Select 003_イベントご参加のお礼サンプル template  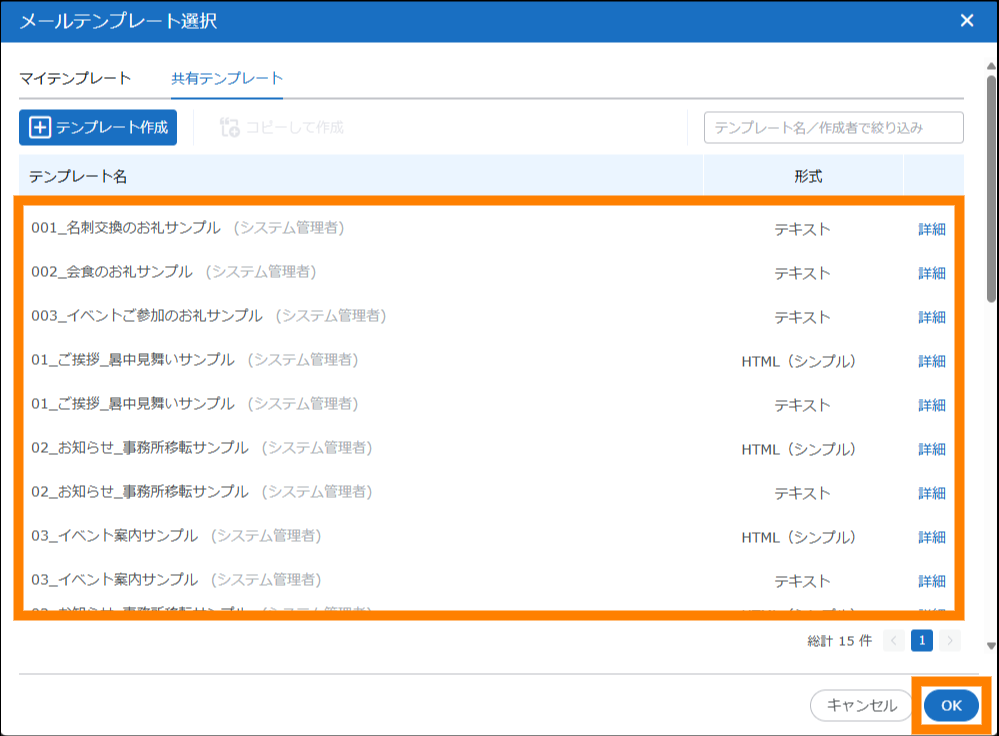tap(146, 316)
